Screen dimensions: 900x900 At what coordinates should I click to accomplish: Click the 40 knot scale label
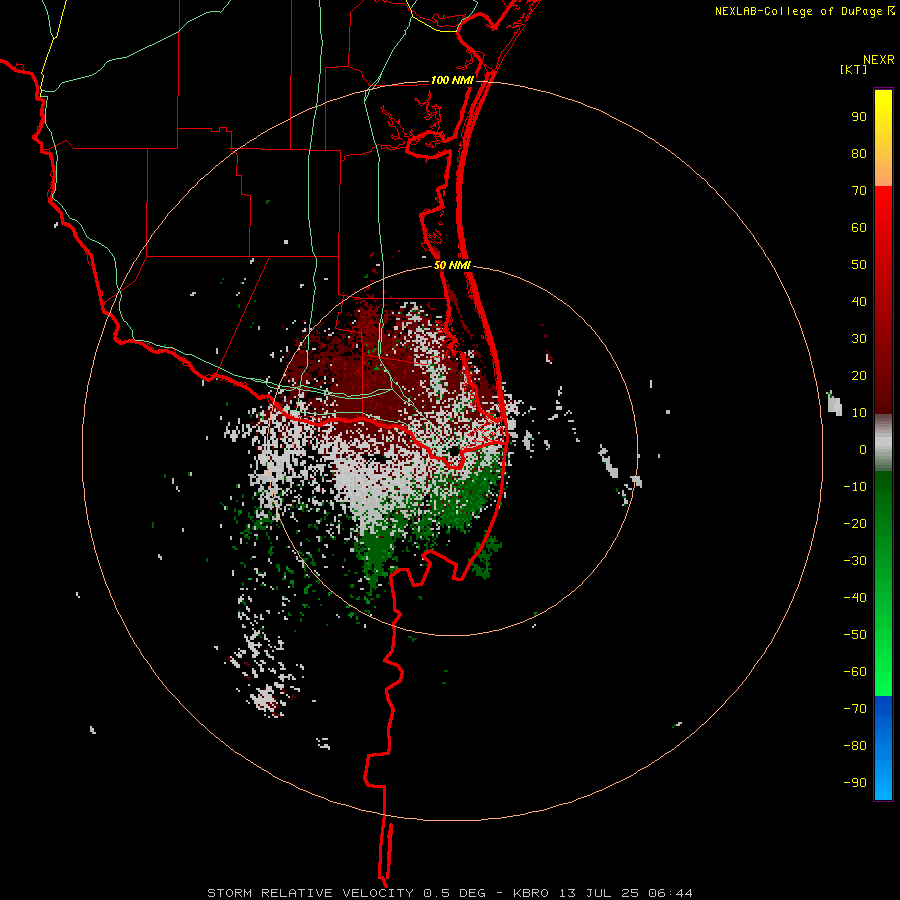click(859, 301)
